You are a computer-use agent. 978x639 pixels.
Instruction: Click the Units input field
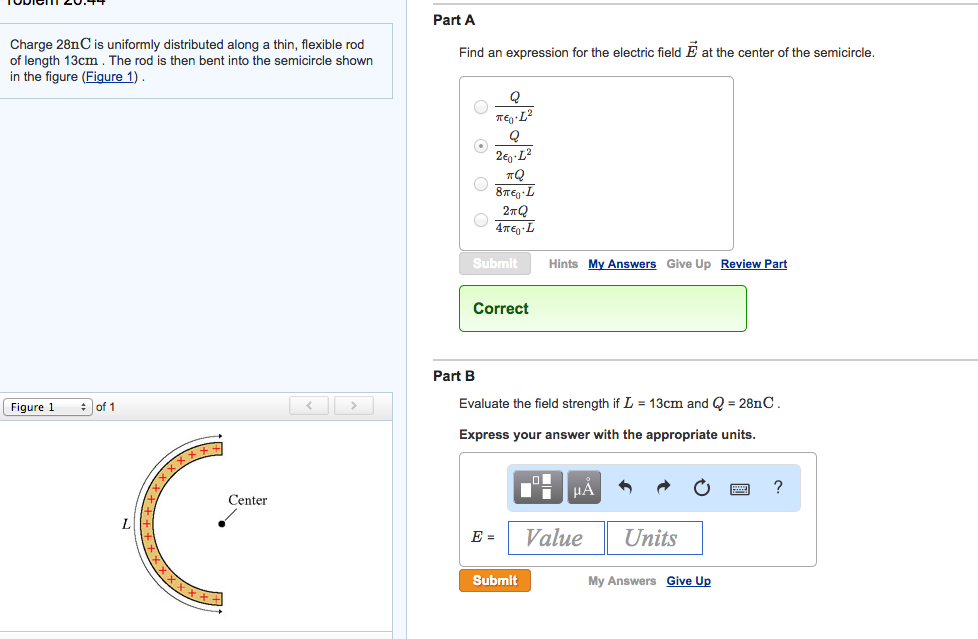click(x=654, y=538)
